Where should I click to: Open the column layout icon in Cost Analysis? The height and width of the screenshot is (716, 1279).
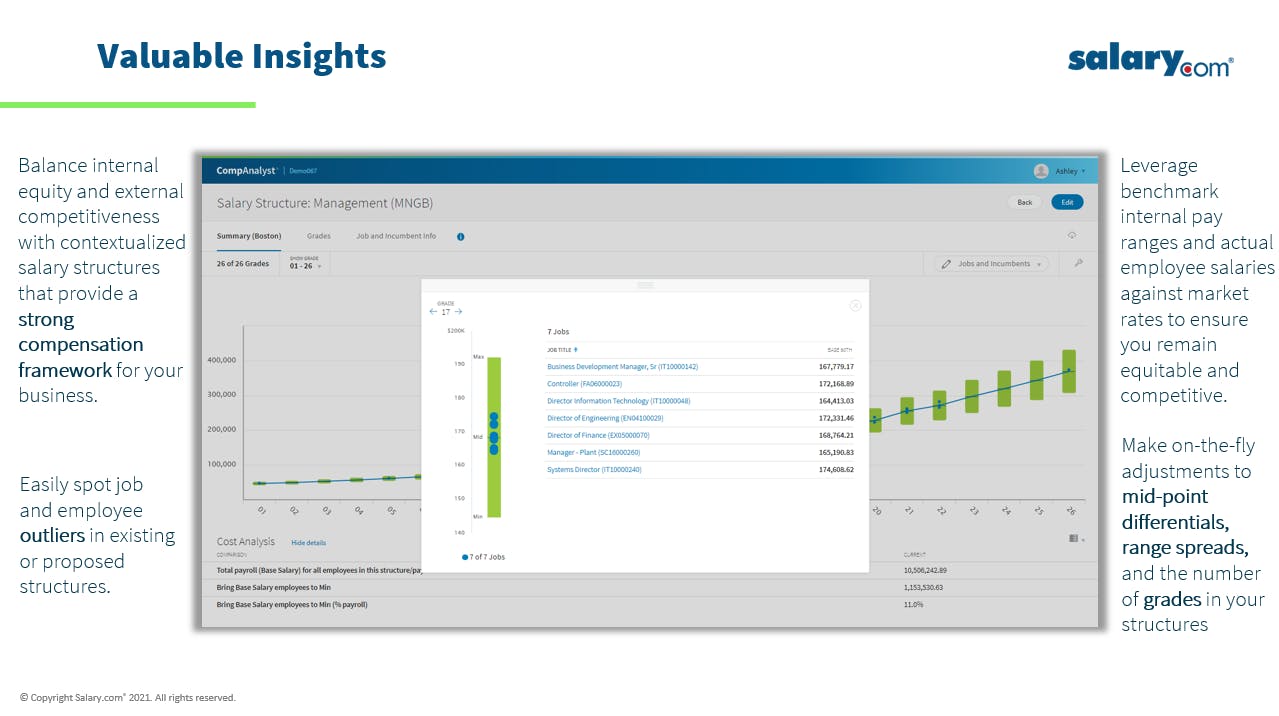coord(1074,538)
